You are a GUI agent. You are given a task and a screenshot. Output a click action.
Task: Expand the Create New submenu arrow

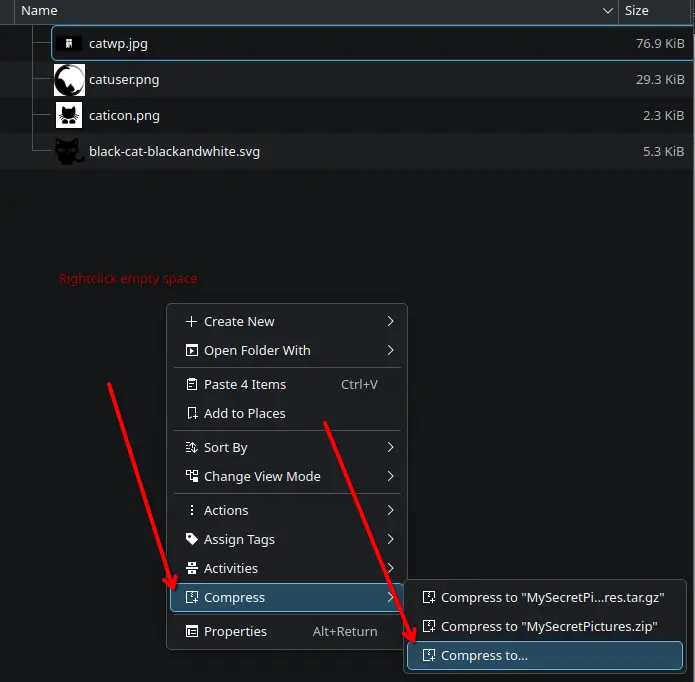(390, 322)
